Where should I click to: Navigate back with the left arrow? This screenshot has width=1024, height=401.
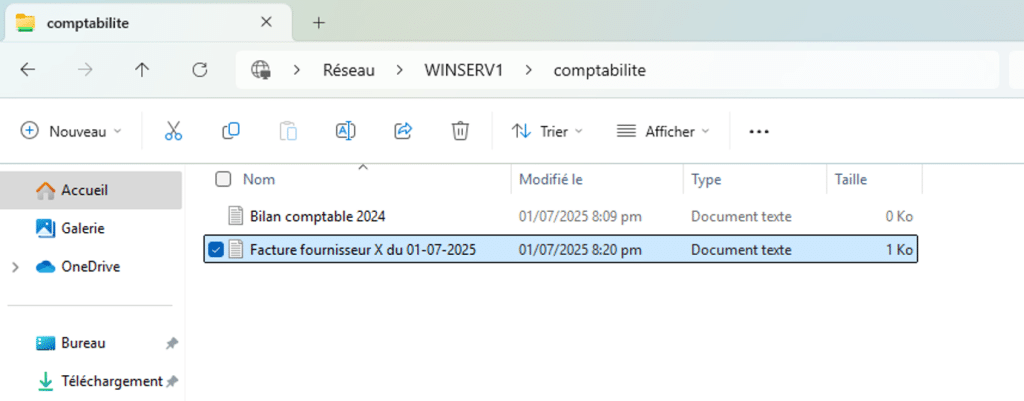click(28, 70)
